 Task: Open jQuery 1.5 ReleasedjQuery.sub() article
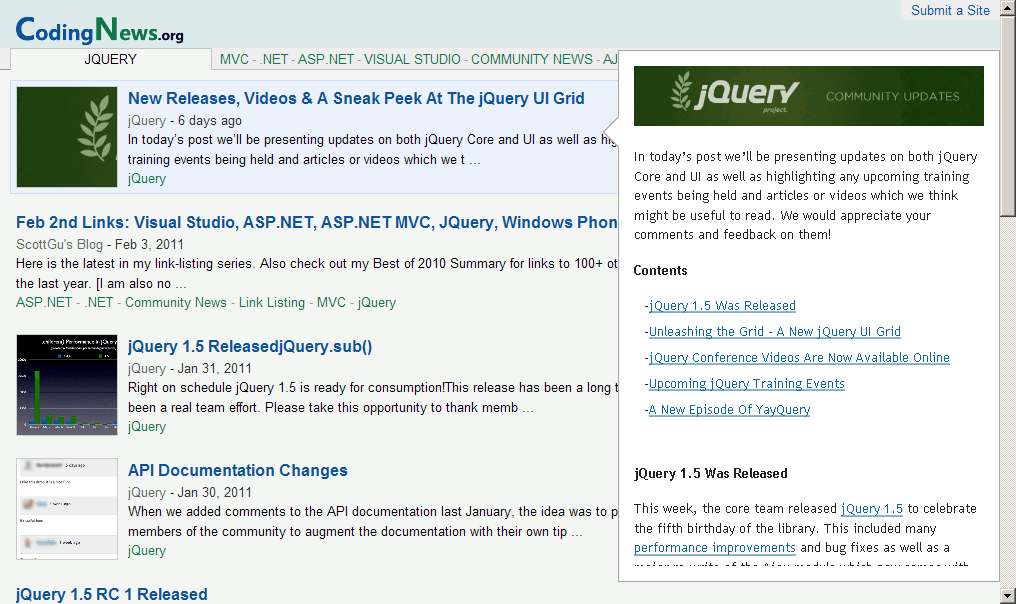pos(249,347)
